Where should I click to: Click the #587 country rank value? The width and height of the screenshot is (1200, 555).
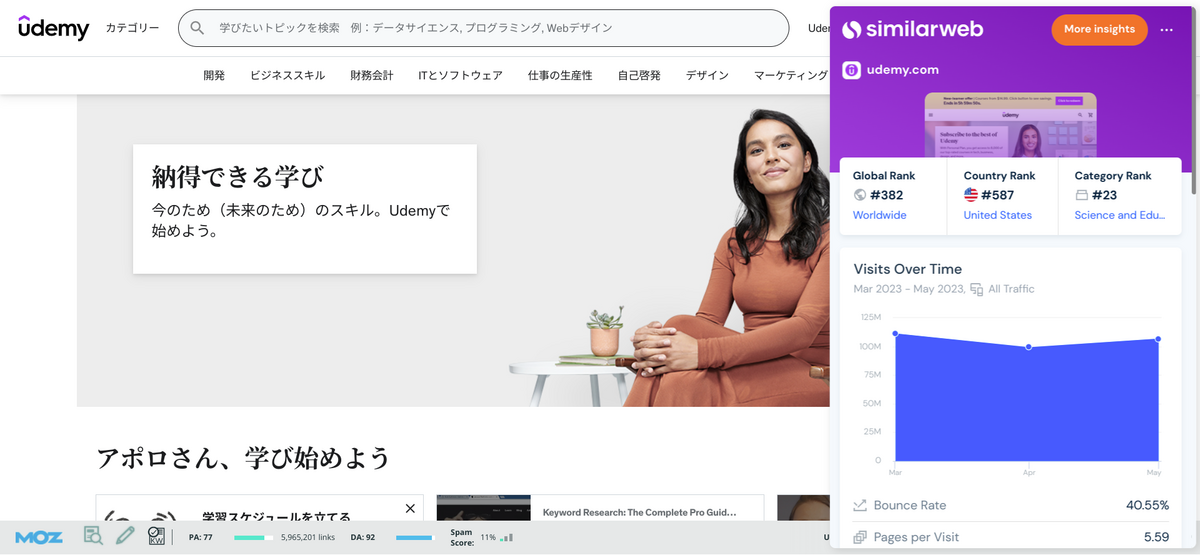(x=999, y=195)
